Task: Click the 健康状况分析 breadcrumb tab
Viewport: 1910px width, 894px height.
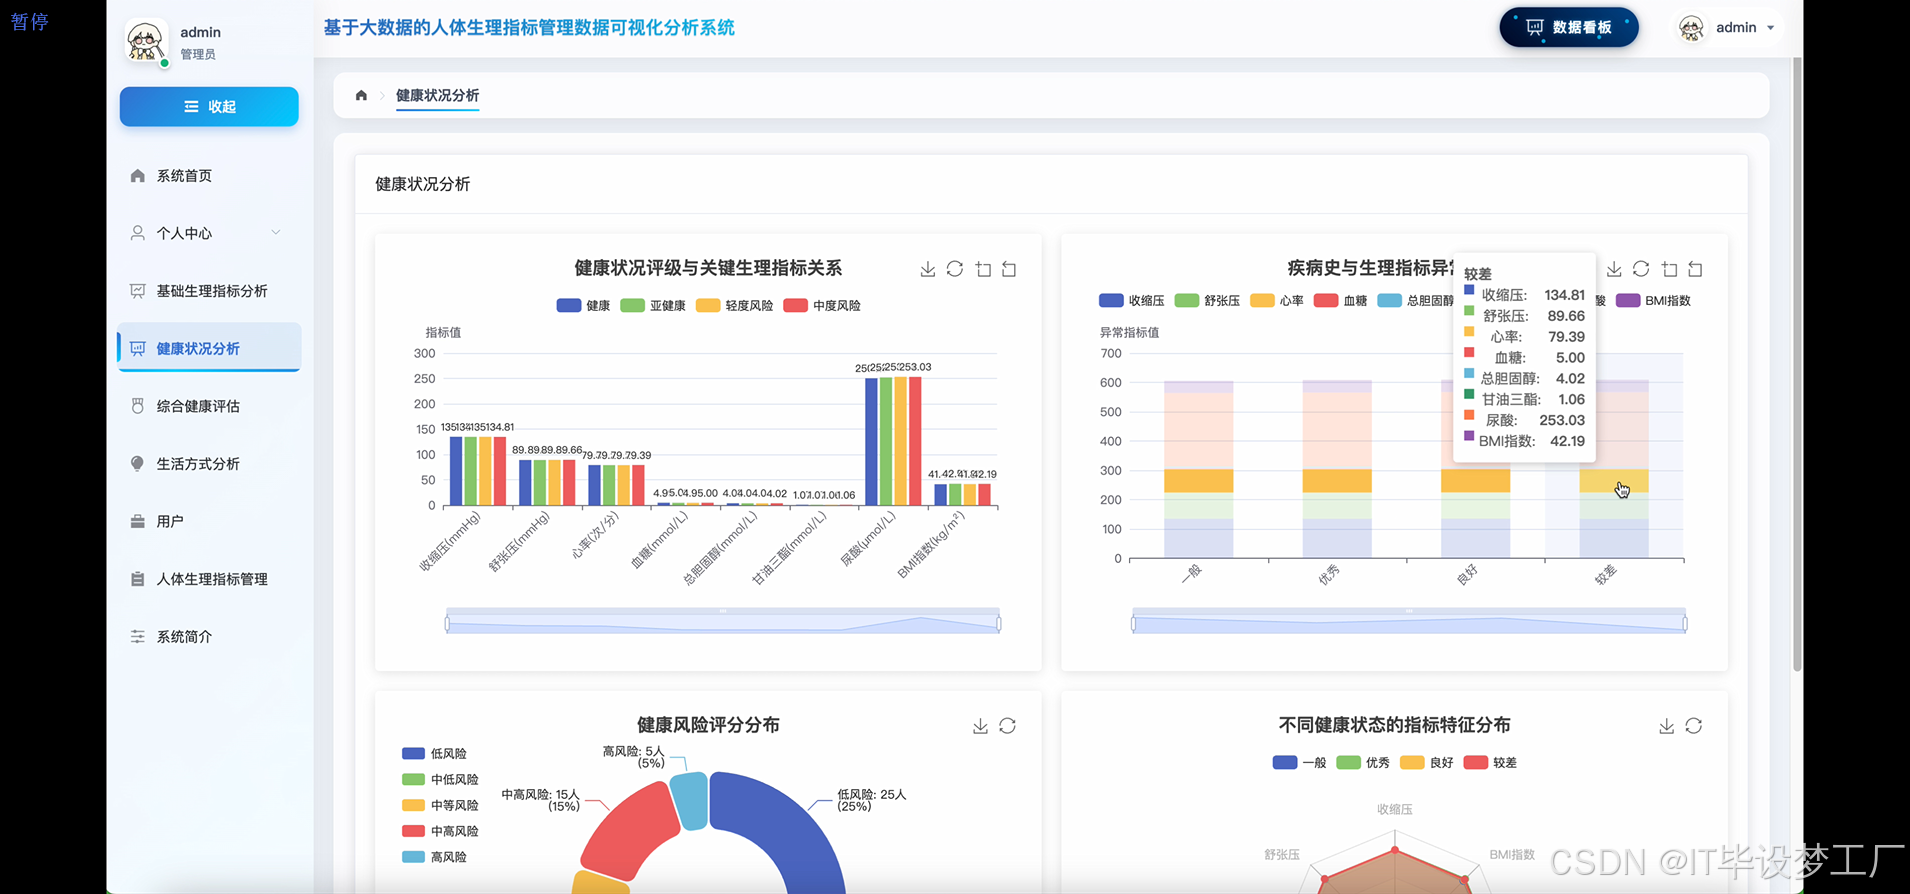Action: pyautogui.click(x=437, y=96)
